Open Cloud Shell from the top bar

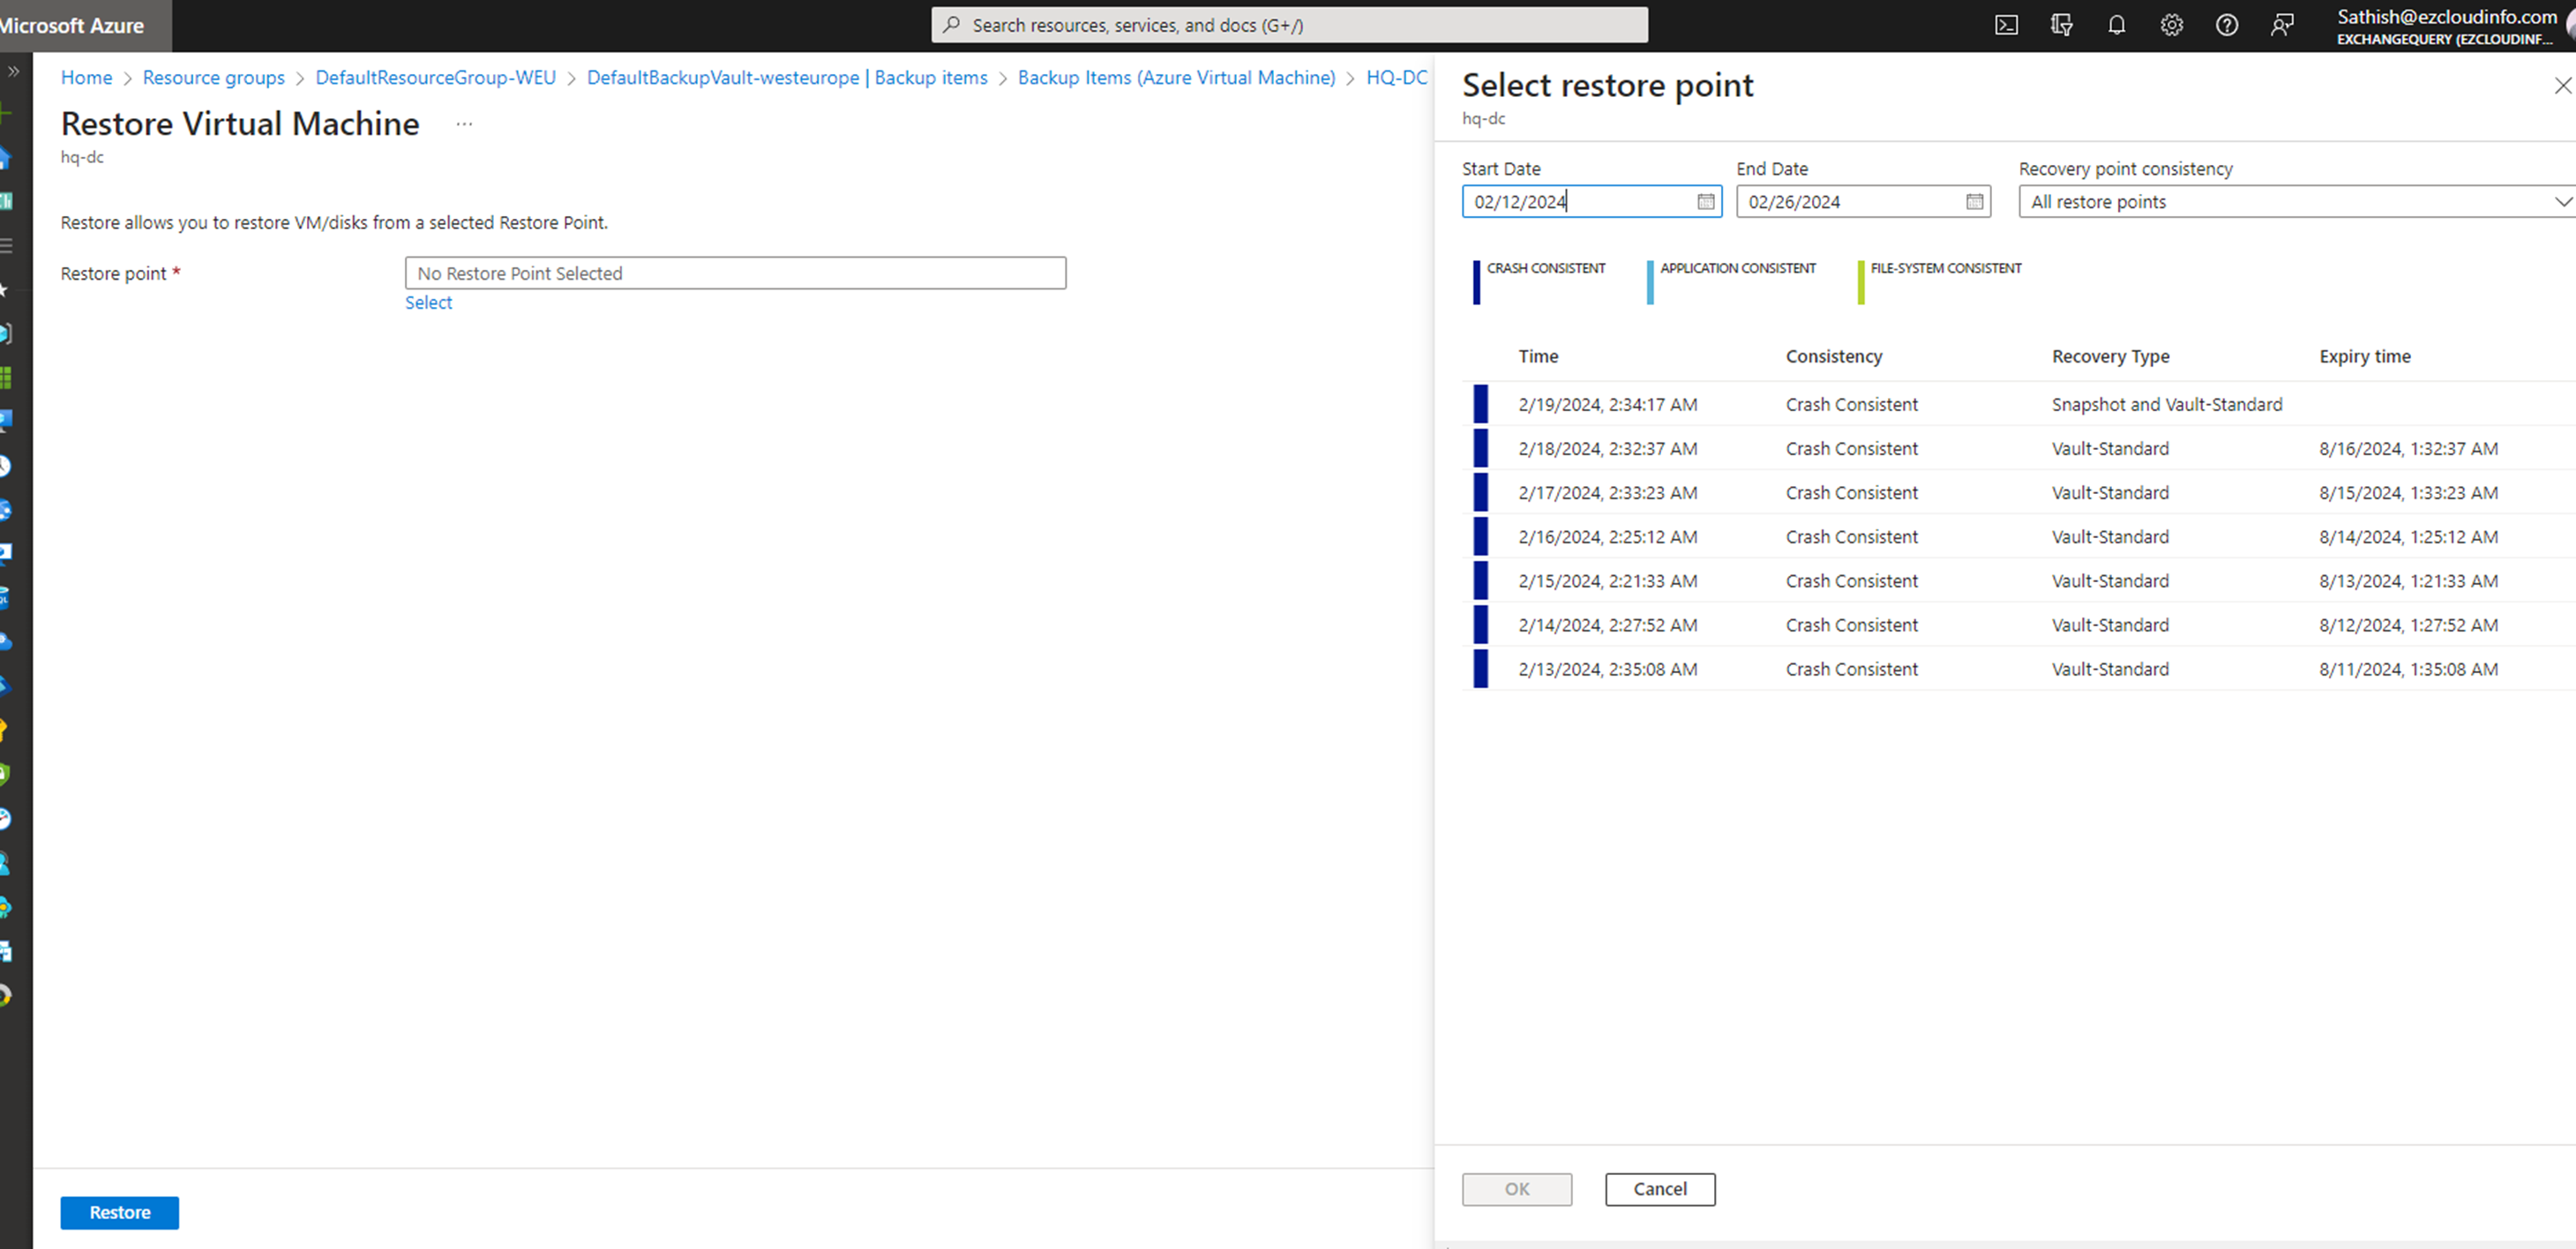[x=2006, y=25]
